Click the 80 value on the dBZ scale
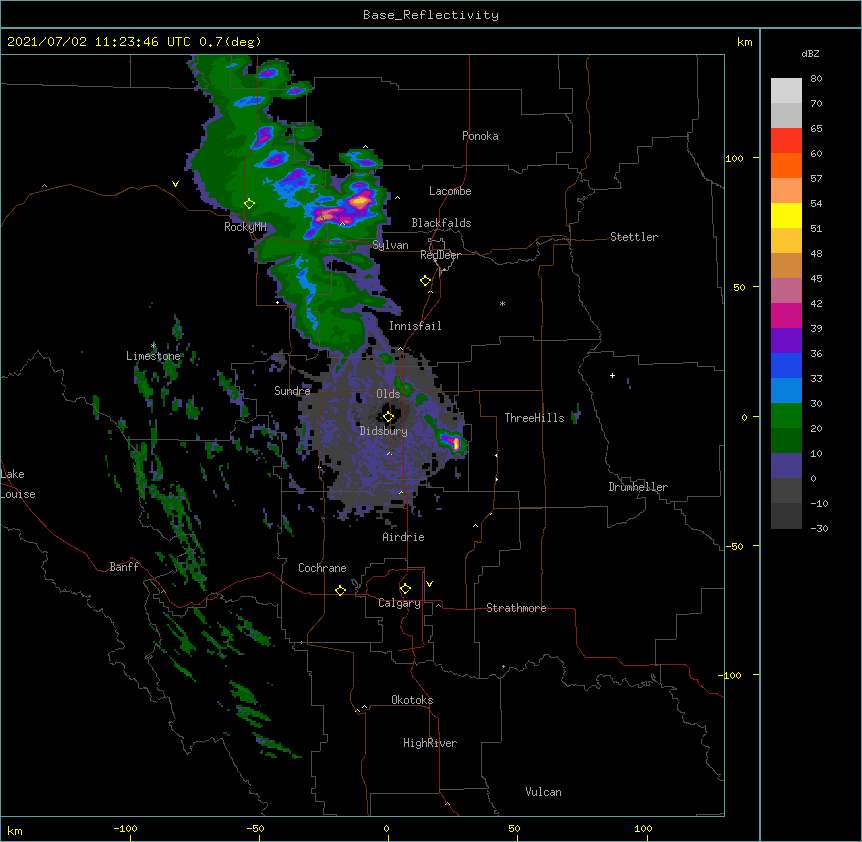The image size is (862, 842). [x=816, y=79]
